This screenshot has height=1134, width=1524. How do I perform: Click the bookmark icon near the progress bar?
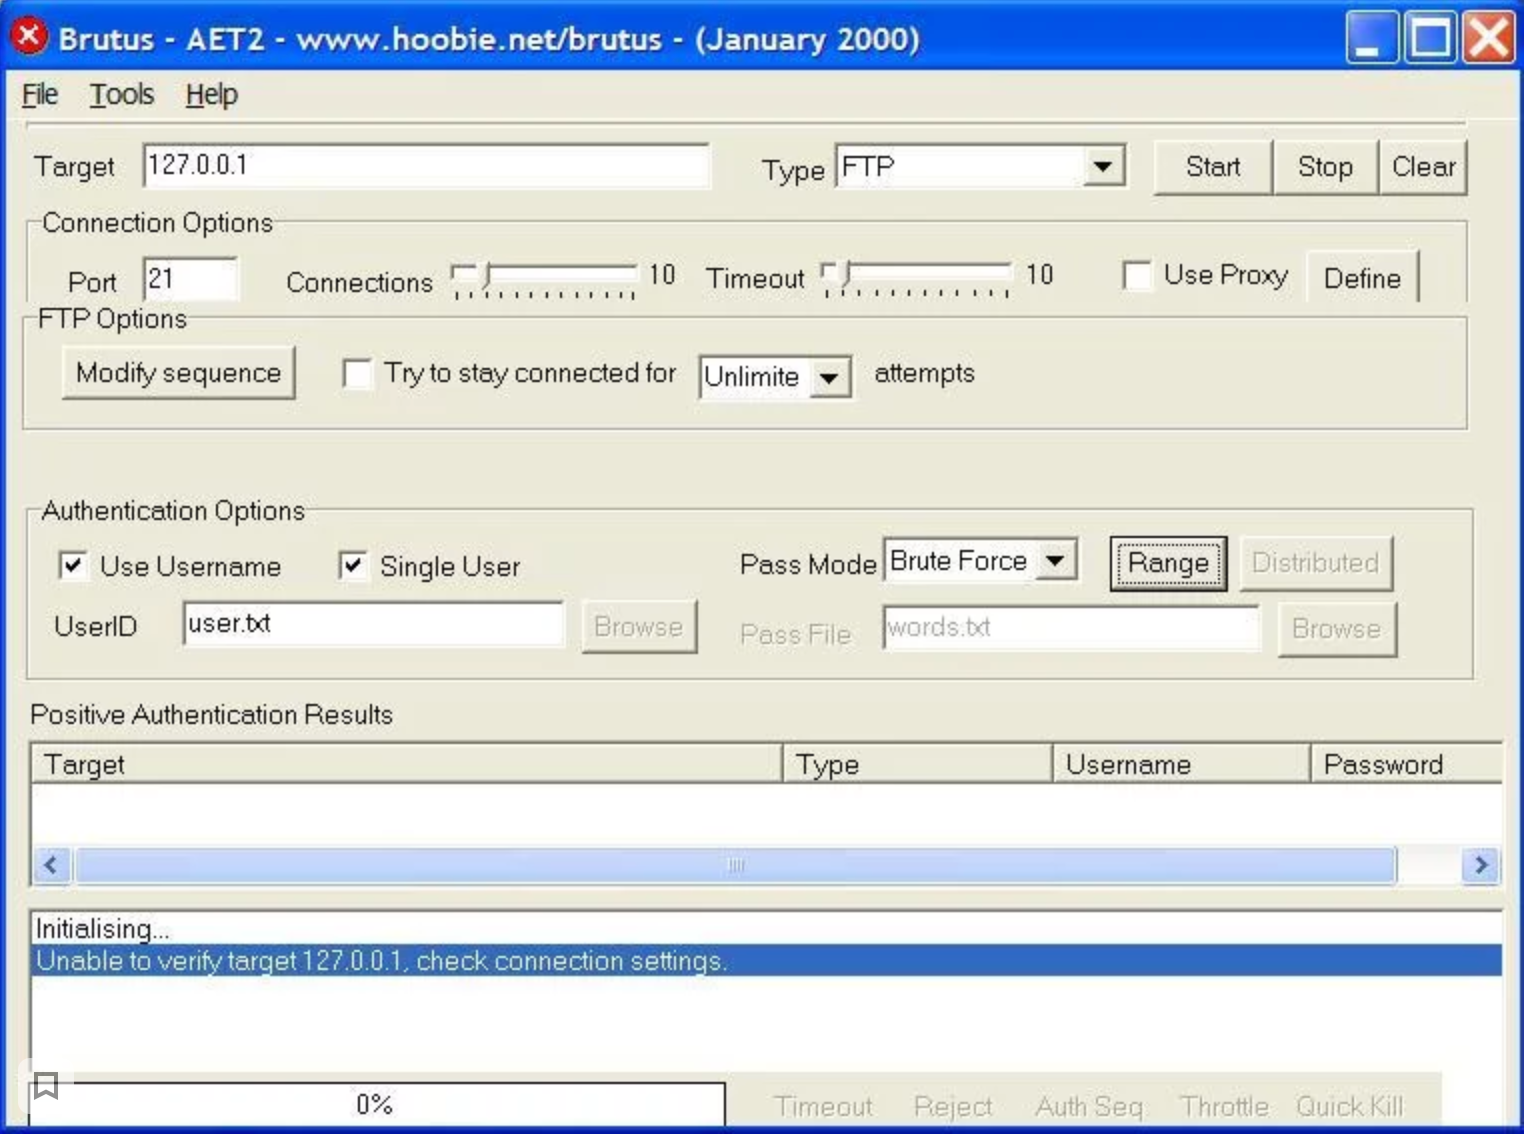pyautogui.click(x=45, y=1085)
